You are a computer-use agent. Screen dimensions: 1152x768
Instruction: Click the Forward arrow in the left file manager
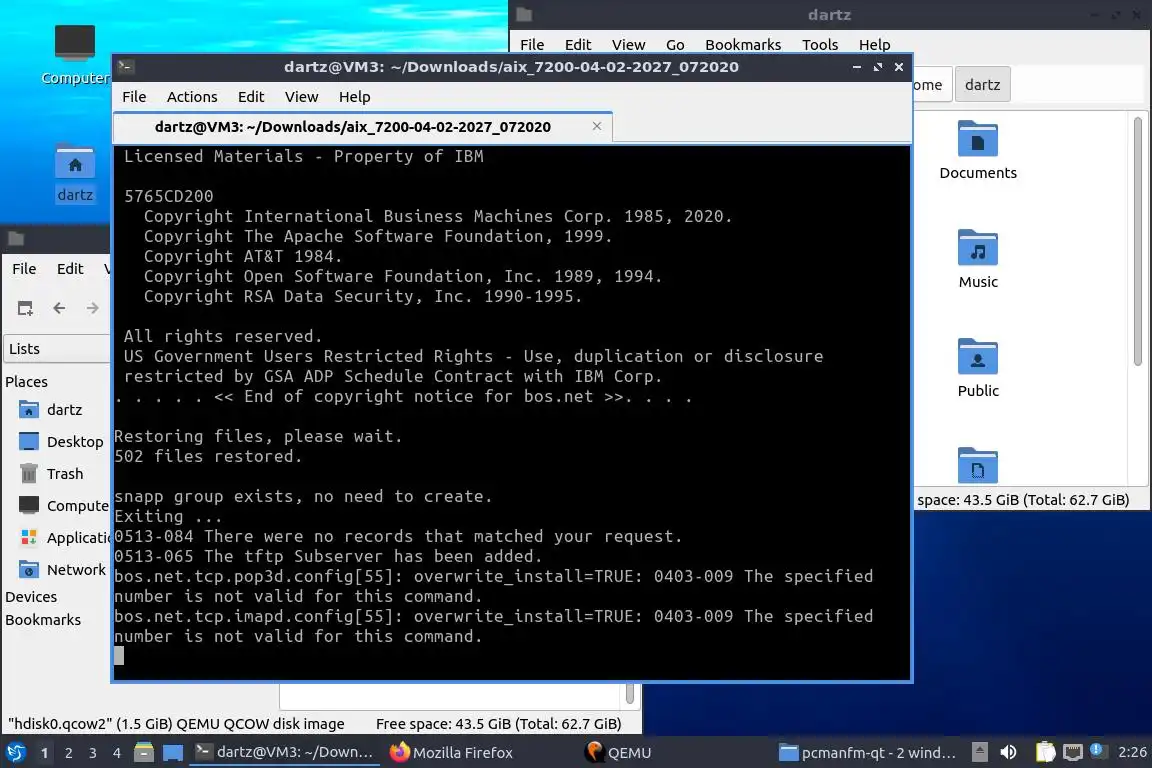point(93,308)
